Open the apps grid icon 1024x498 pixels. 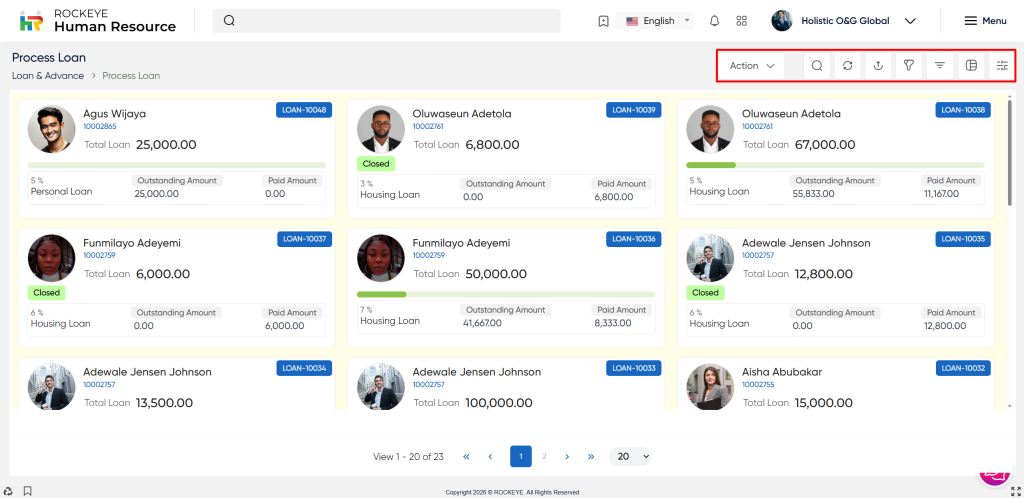point(741,21)
